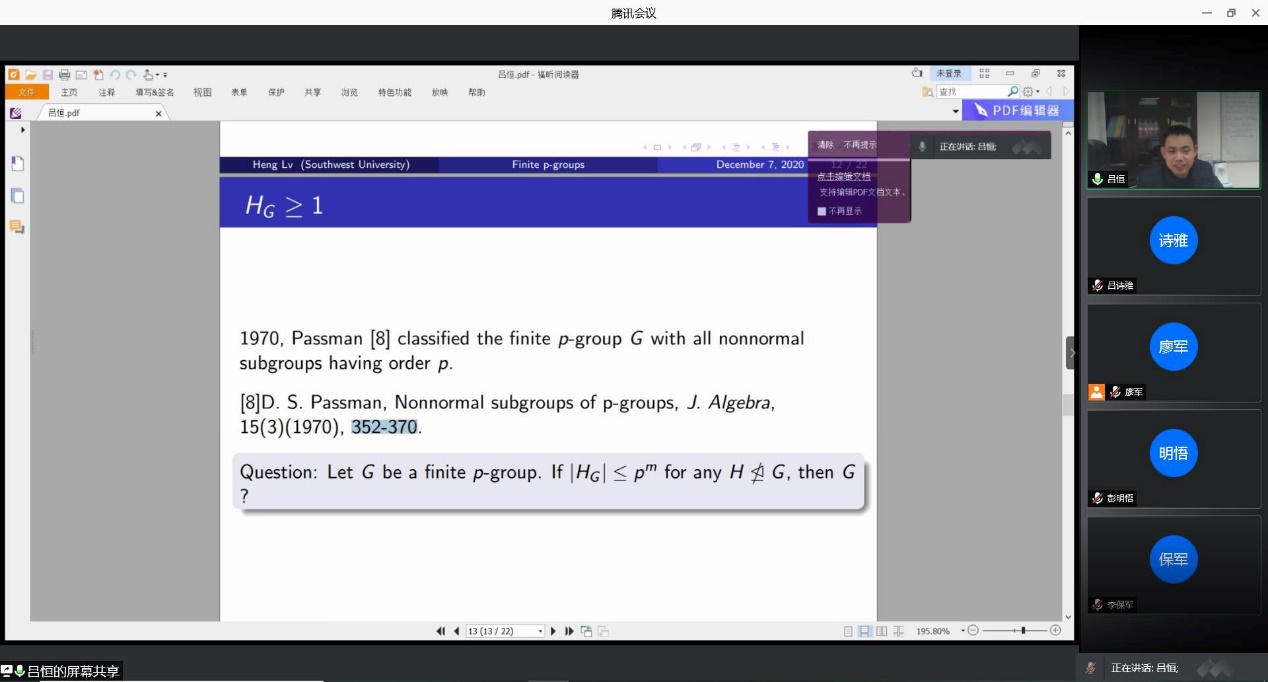Click the print icon in quick access toolbar
Viewport: 1268px width, 682px height.
(x=64, y=75)
